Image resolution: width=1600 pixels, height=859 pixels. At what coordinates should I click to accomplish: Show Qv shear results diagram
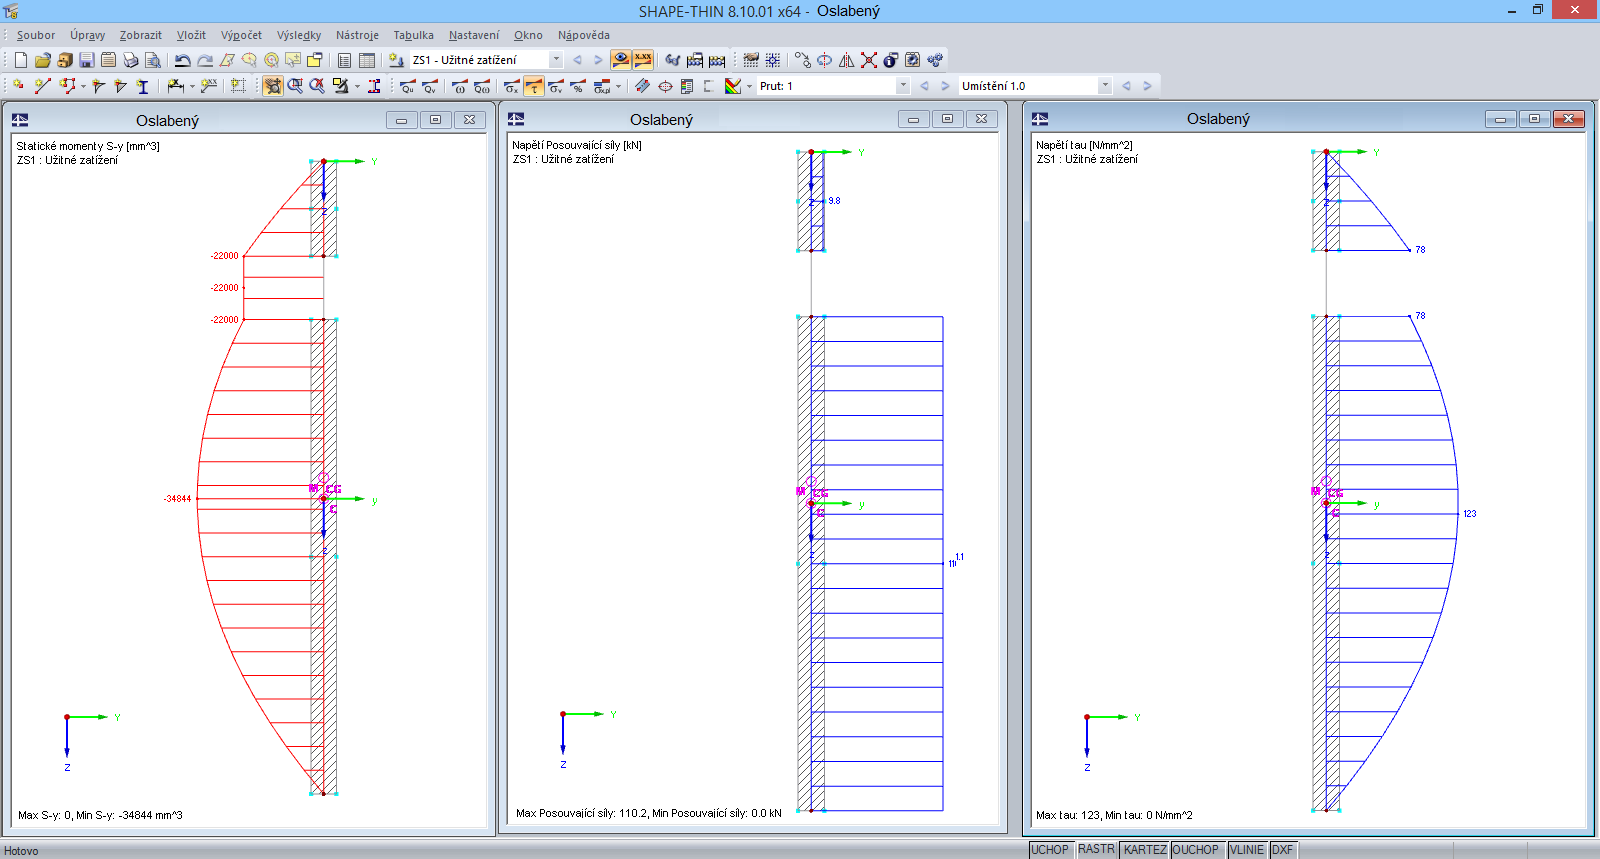(x=430, y=86)
